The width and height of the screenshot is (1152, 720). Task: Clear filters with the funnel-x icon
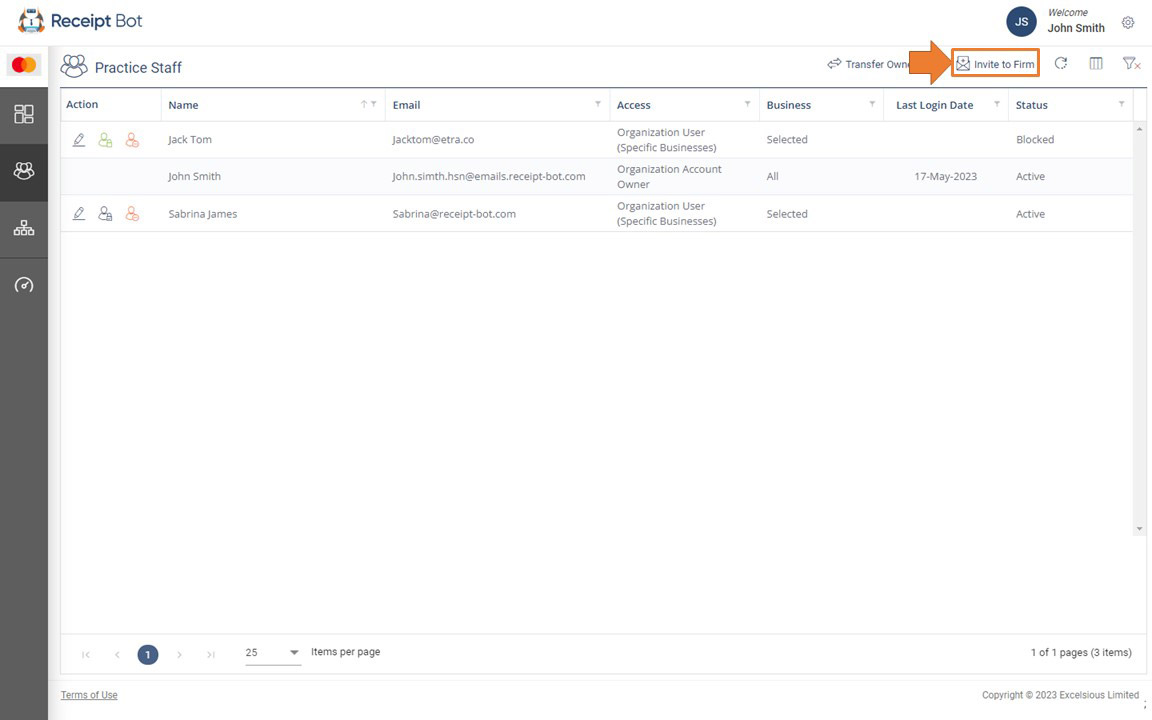click(x=1131, y=64)
